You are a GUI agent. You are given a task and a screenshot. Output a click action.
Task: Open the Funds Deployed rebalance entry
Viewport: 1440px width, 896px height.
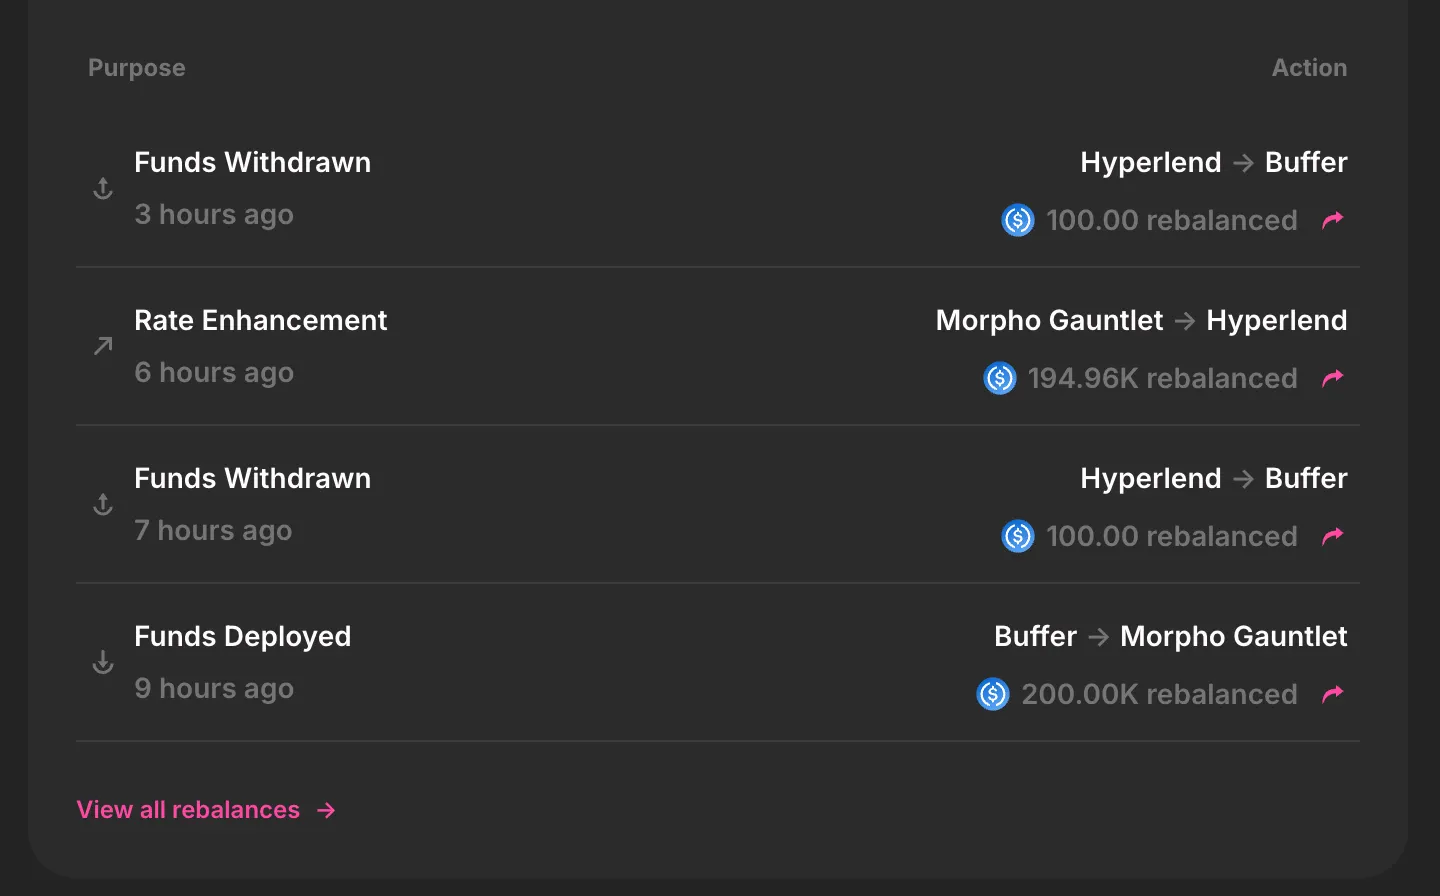point(243,636)
